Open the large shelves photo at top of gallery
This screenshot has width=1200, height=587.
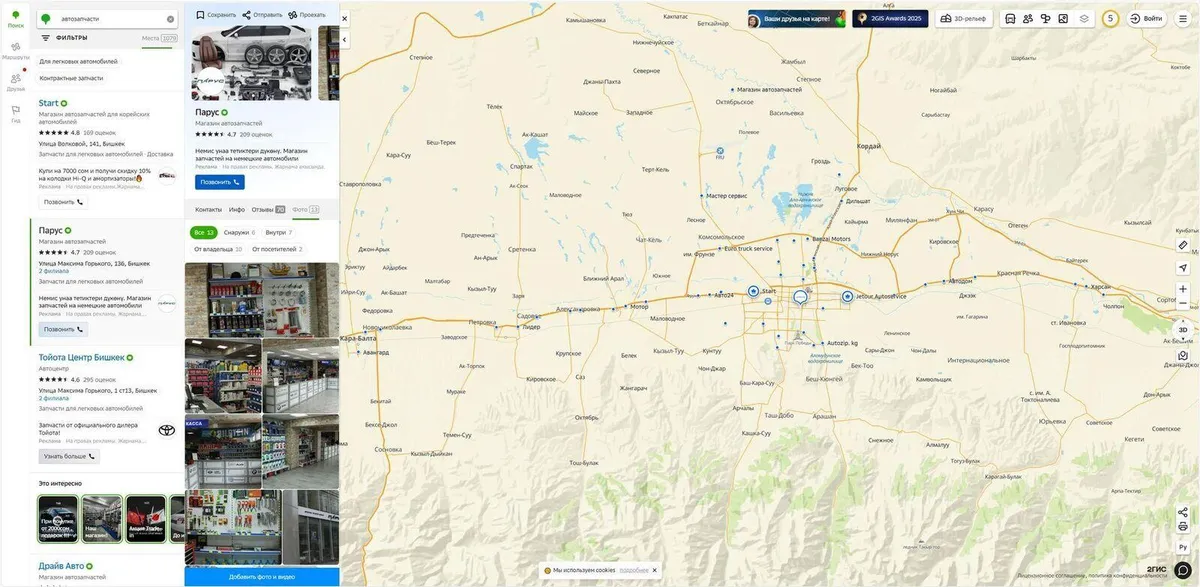click(262, 299)
